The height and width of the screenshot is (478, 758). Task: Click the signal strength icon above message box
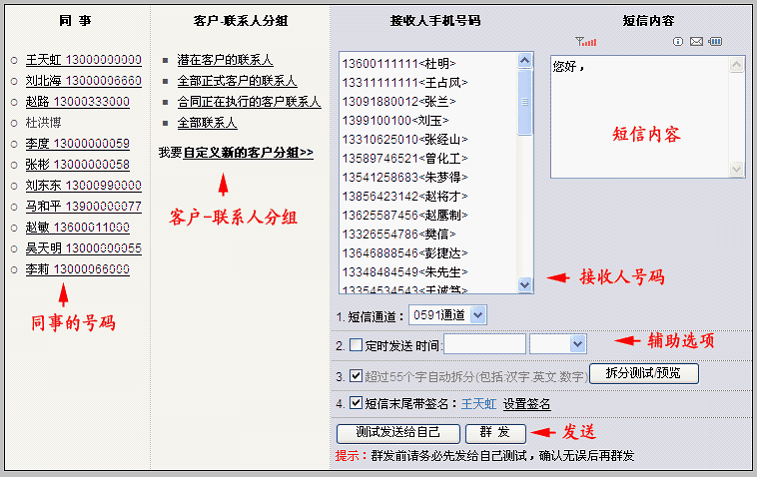pyautogui.click(x=586, y=41)
